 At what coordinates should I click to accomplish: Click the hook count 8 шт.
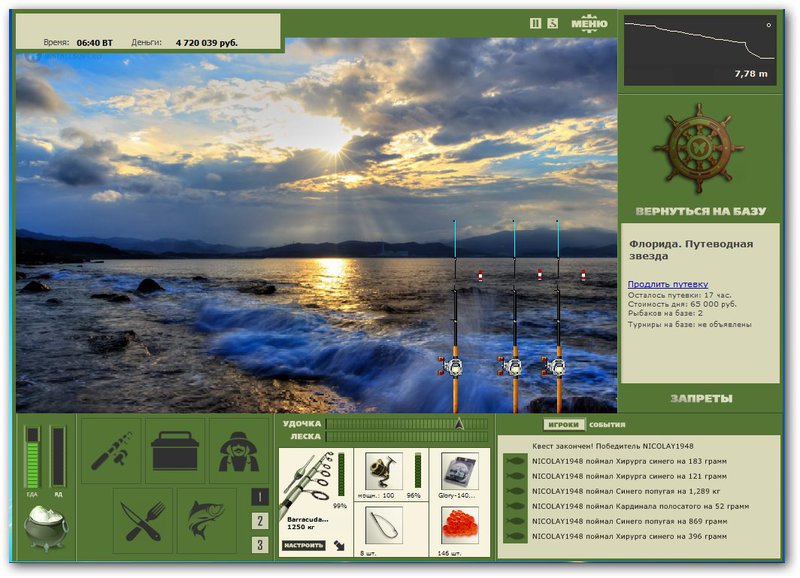(x=368, y=553)
